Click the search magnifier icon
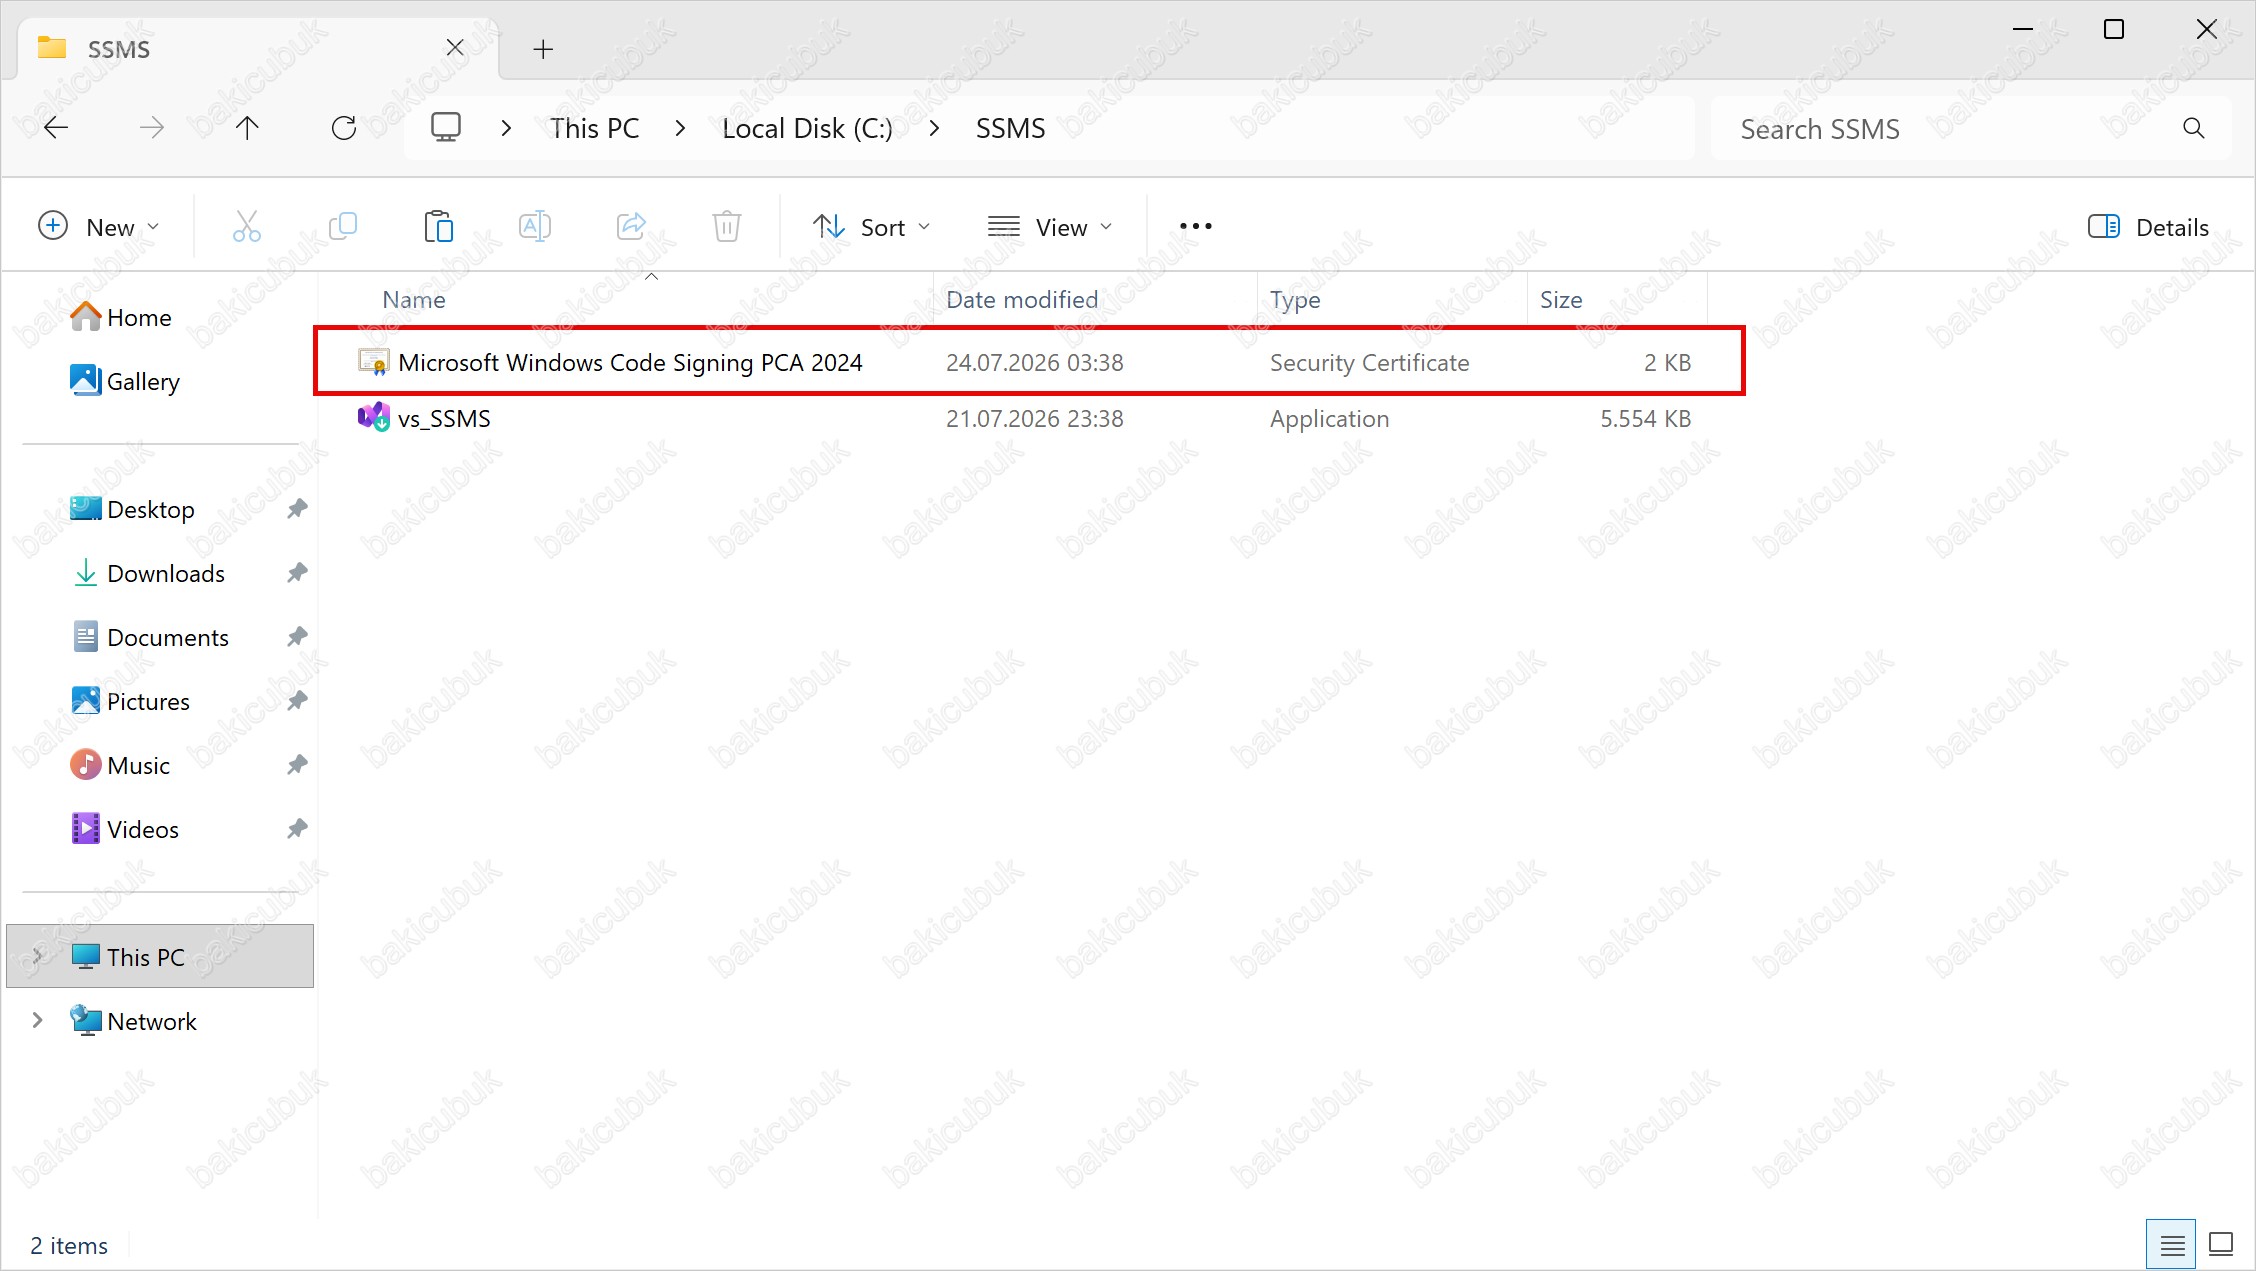 [x=2193, y=128]
